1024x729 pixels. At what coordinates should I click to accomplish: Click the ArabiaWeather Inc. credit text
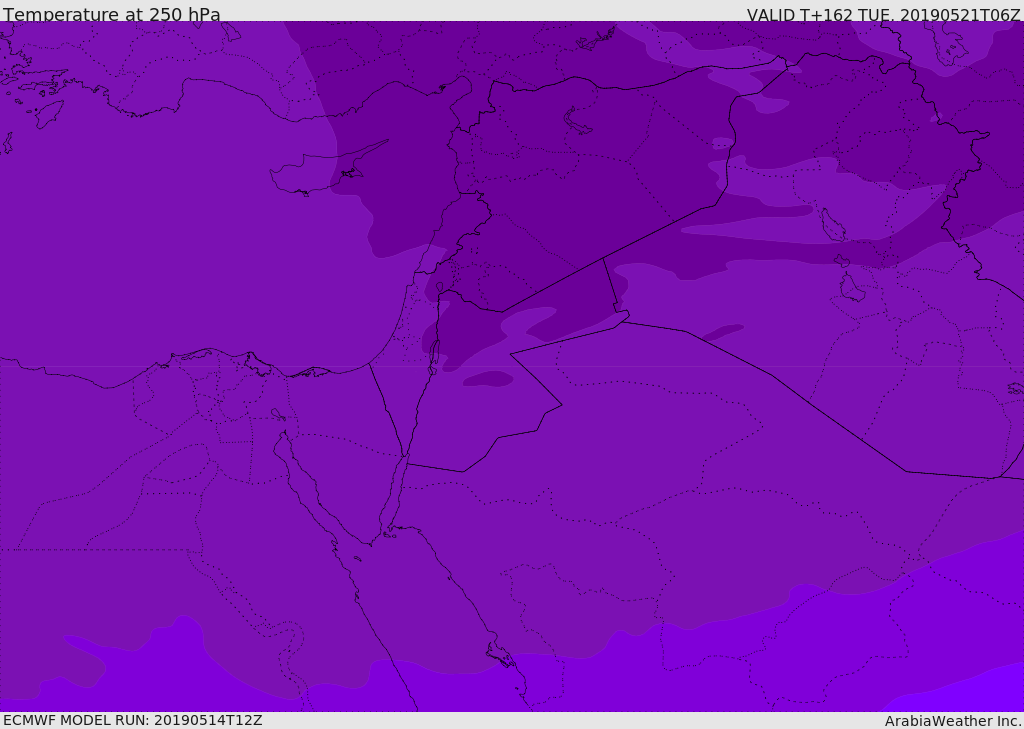953,721
